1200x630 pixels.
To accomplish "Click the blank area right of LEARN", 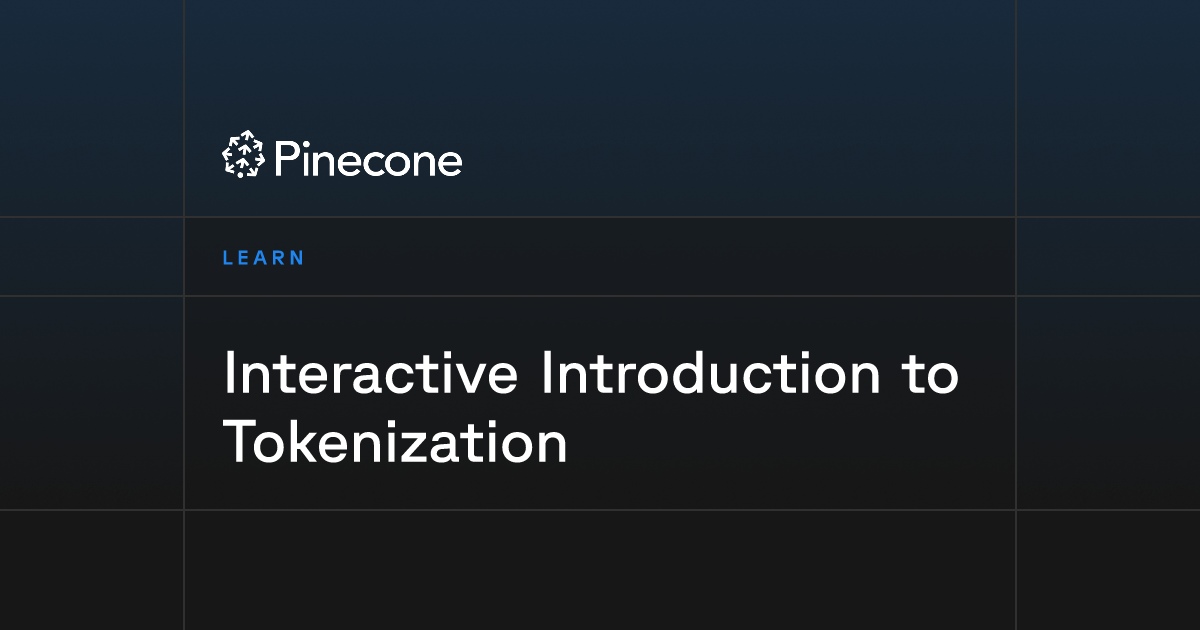I will point(660,257).
